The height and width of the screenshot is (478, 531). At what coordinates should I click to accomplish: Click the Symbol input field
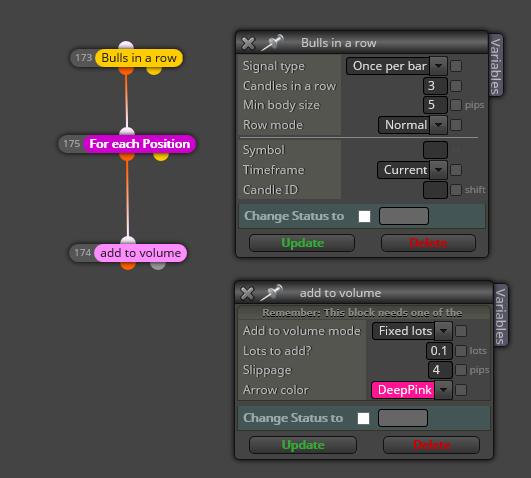pos(435,150)
